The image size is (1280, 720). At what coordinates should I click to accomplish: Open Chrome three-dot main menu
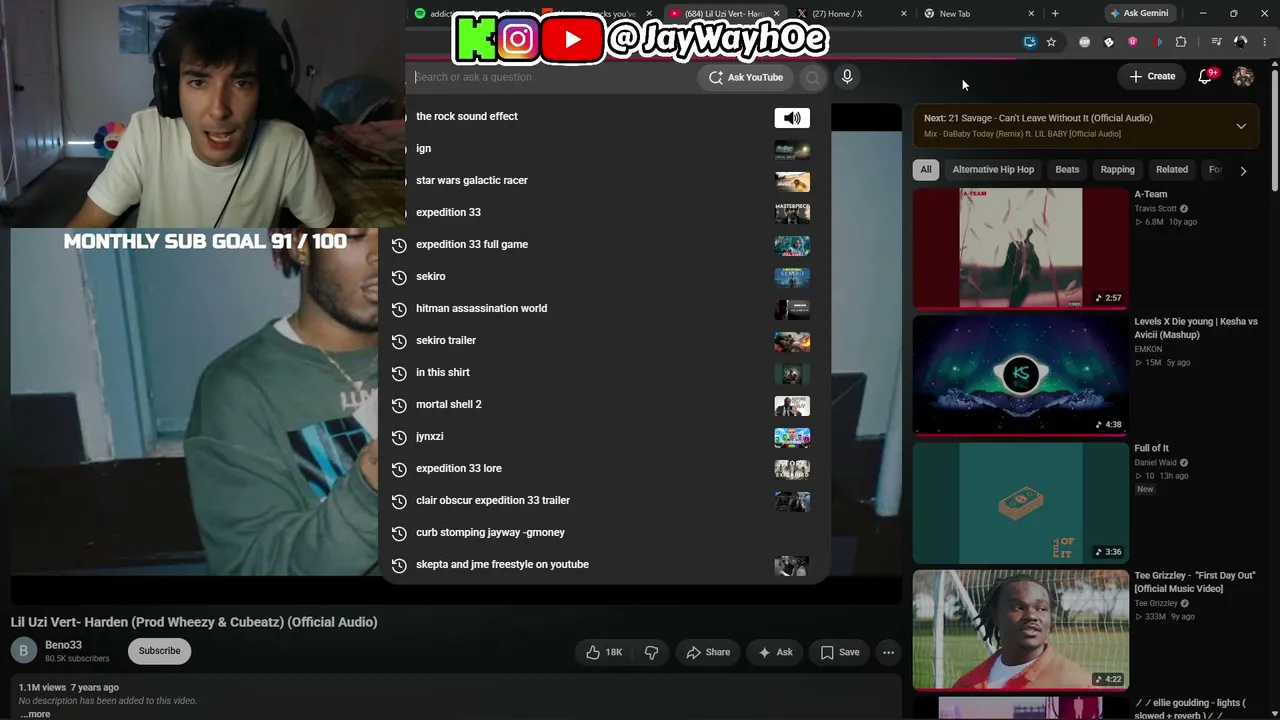pos(1265,42)
